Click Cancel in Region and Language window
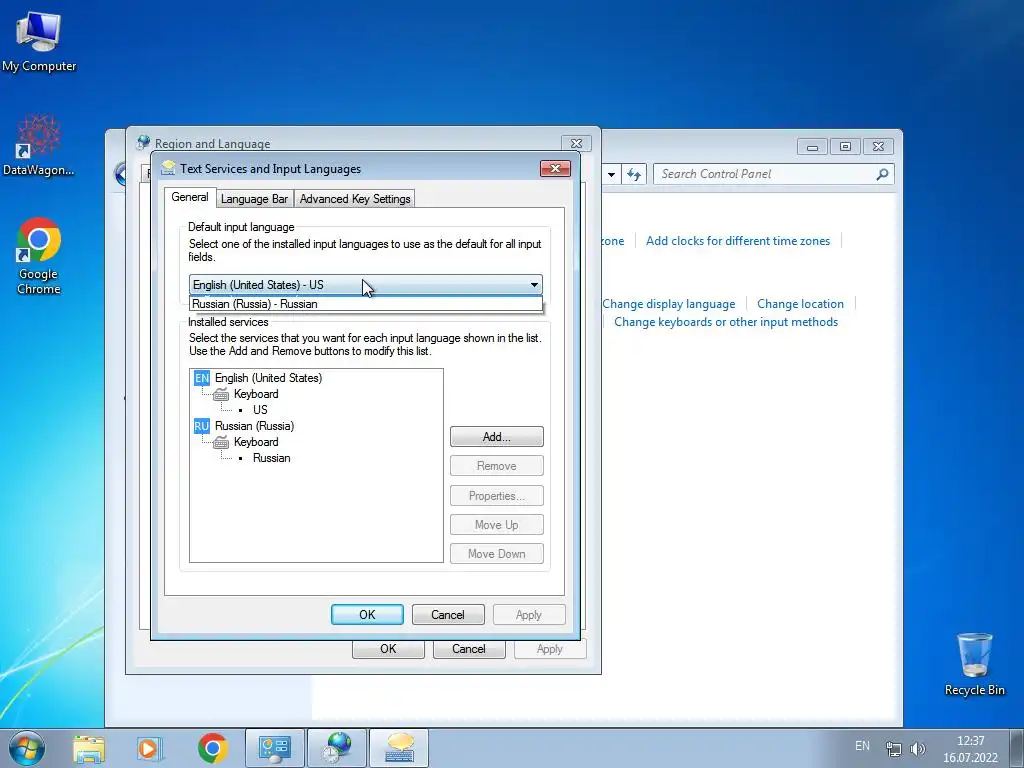This screenshot has width=1024, height=768. 469,649
